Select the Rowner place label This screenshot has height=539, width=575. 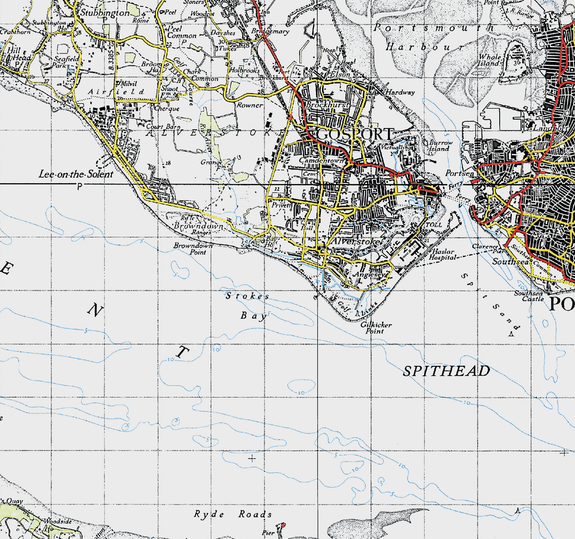pos(249,105)
